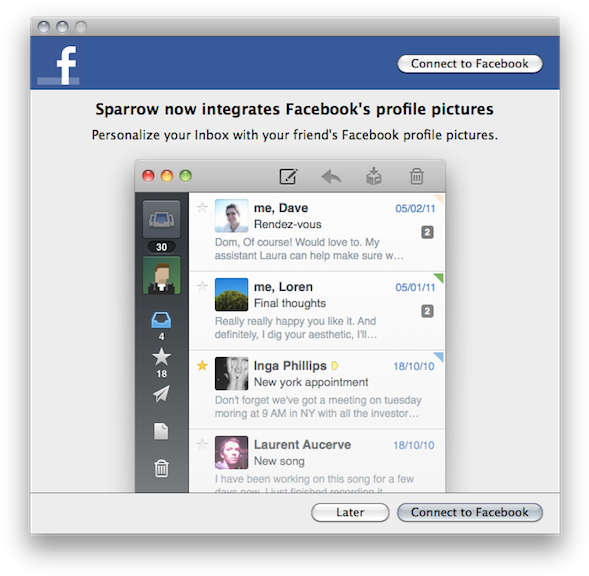Close the Sparrow dialog window
Image resolution: width=589 pixels, height=576 pixels.
click(44, 27)
